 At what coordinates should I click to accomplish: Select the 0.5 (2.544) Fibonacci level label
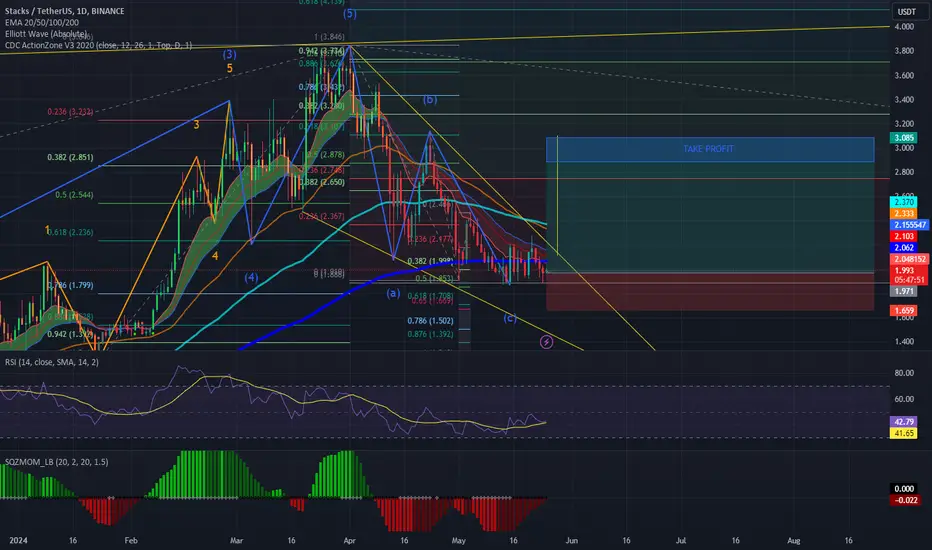74,195
